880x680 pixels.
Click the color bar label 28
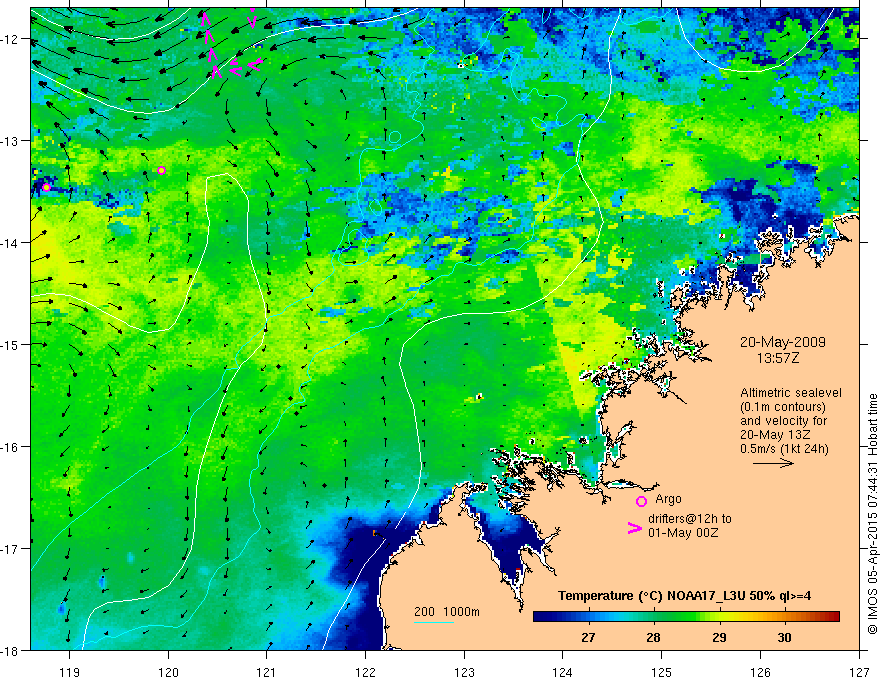click(653, 637)
